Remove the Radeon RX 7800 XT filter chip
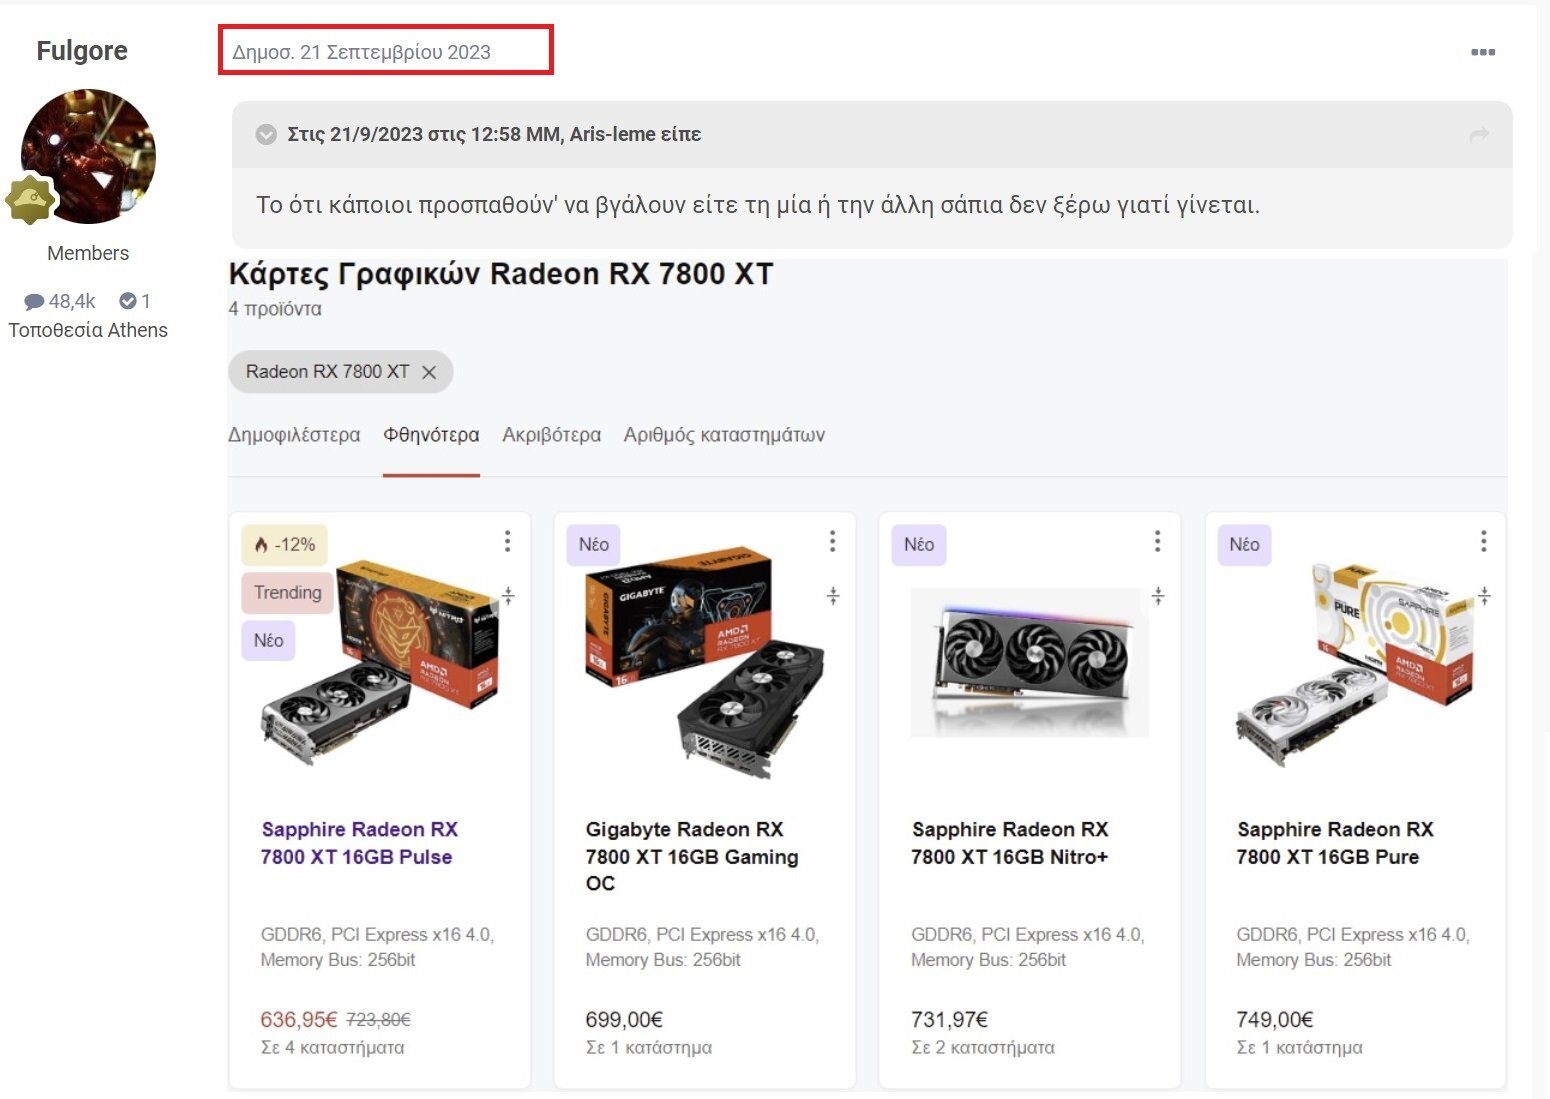This screenshot has width=1550, height=1099. [429, 372]
